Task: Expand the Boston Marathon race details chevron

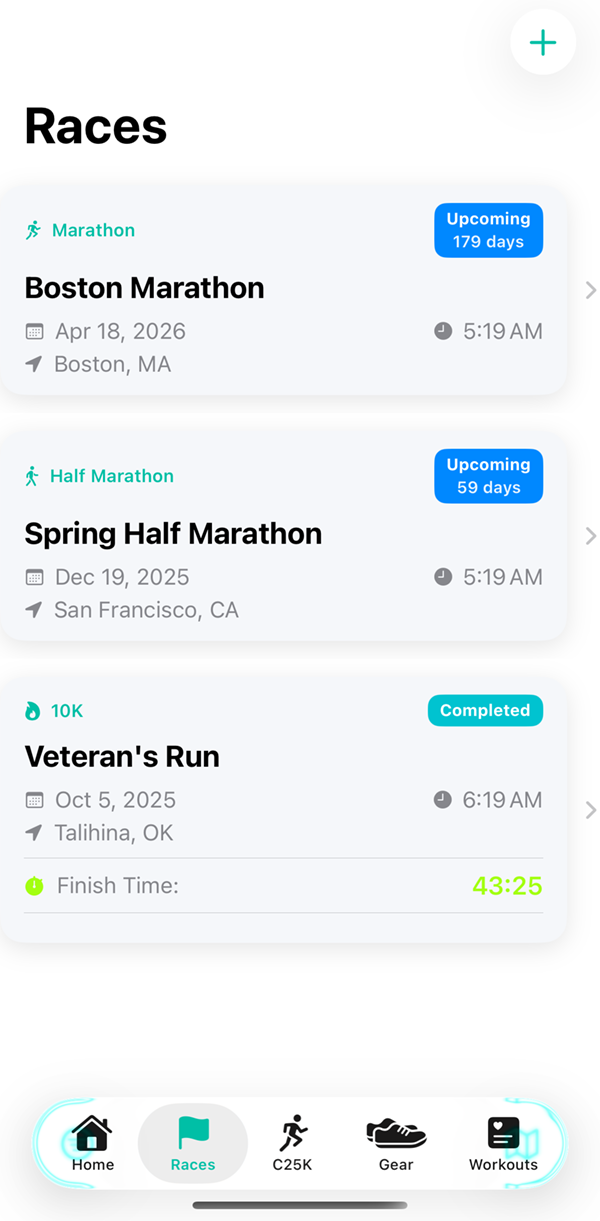Action: pyautogui.click(x=589, y=290)
